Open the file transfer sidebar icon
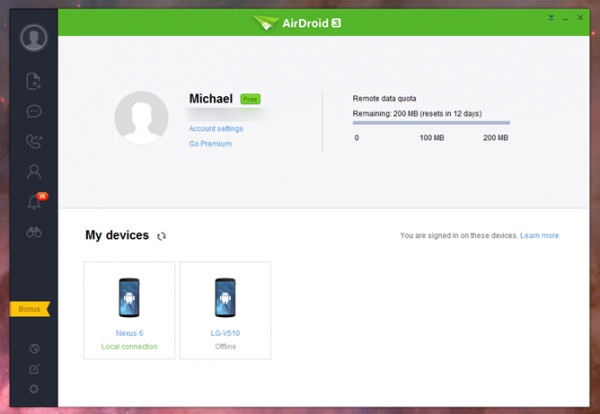This screenshot has height=414, width=600. click(34, 81)
